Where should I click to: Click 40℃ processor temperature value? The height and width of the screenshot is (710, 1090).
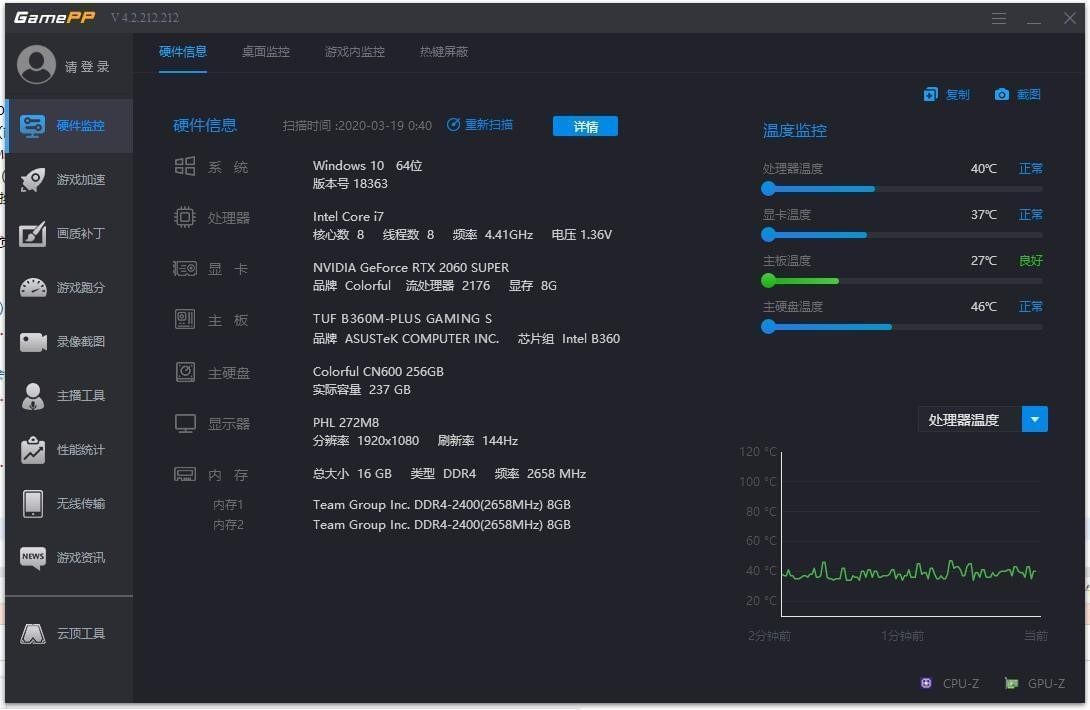click(984, 168)
